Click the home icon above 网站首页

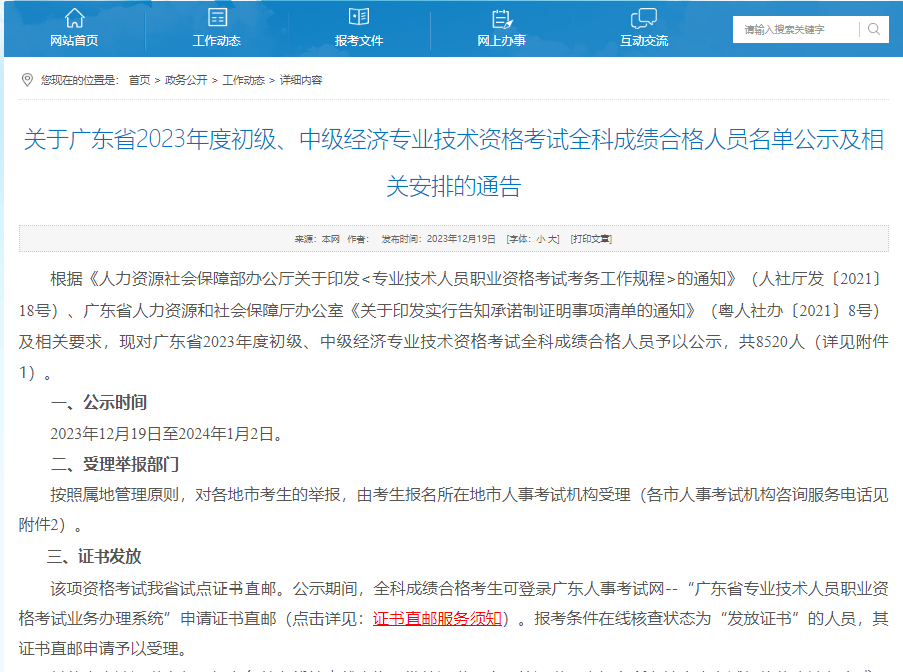[74, 17]
